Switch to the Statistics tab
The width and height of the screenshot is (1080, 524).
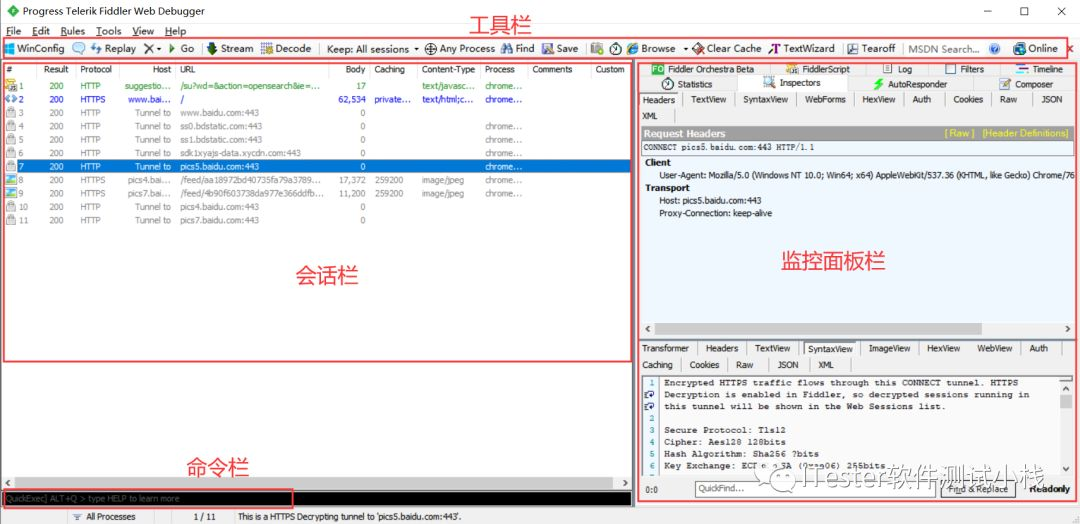click(687, 84)
